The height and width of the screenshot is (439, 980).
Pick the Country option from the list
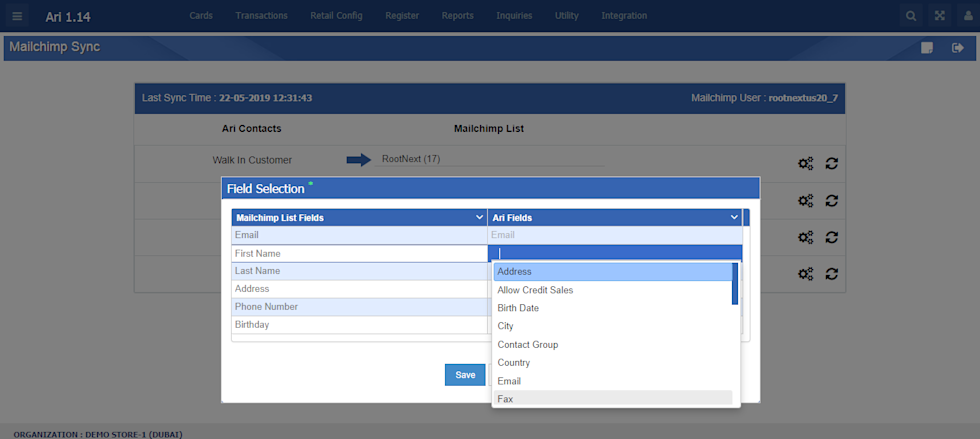point(513,363)
